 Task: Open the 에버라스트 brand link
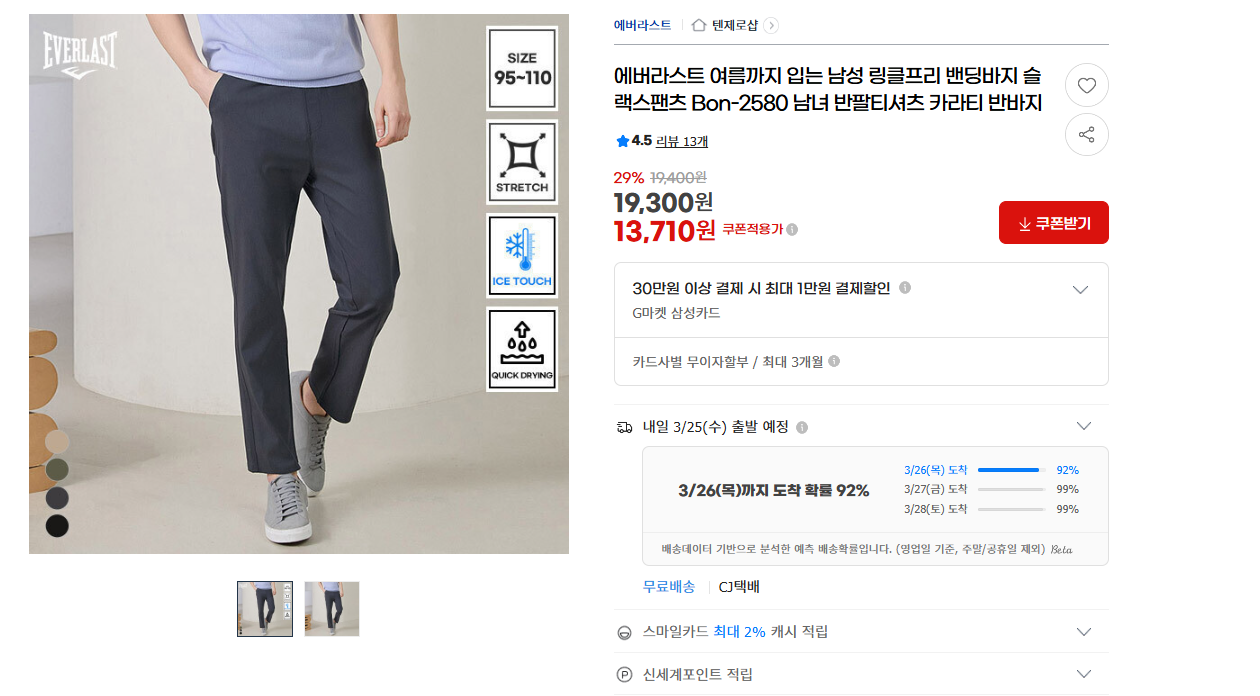pos(643,25)
